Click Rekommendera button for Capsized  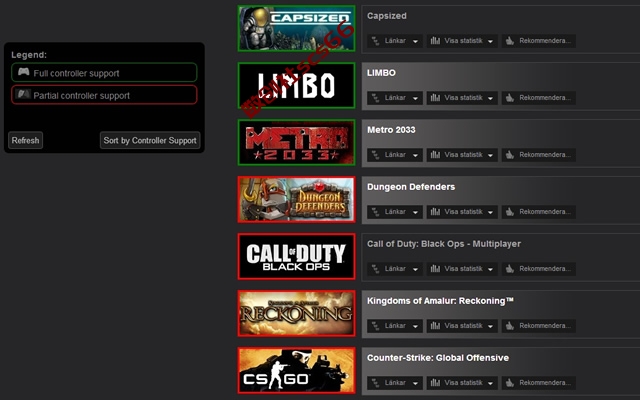coord(539,41)
